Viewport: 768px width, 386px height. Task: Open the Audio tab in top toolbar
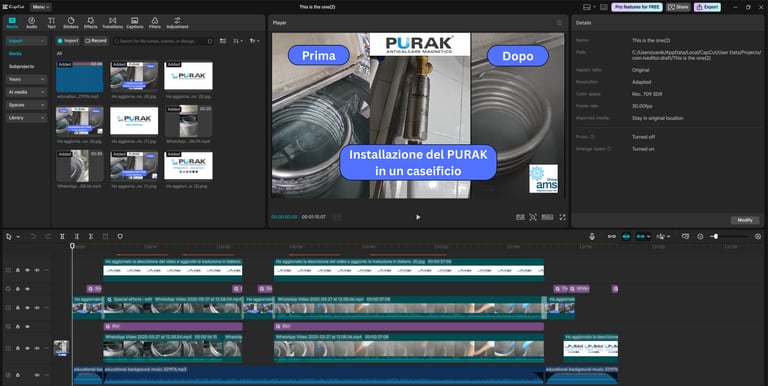[x=31, y=23]
